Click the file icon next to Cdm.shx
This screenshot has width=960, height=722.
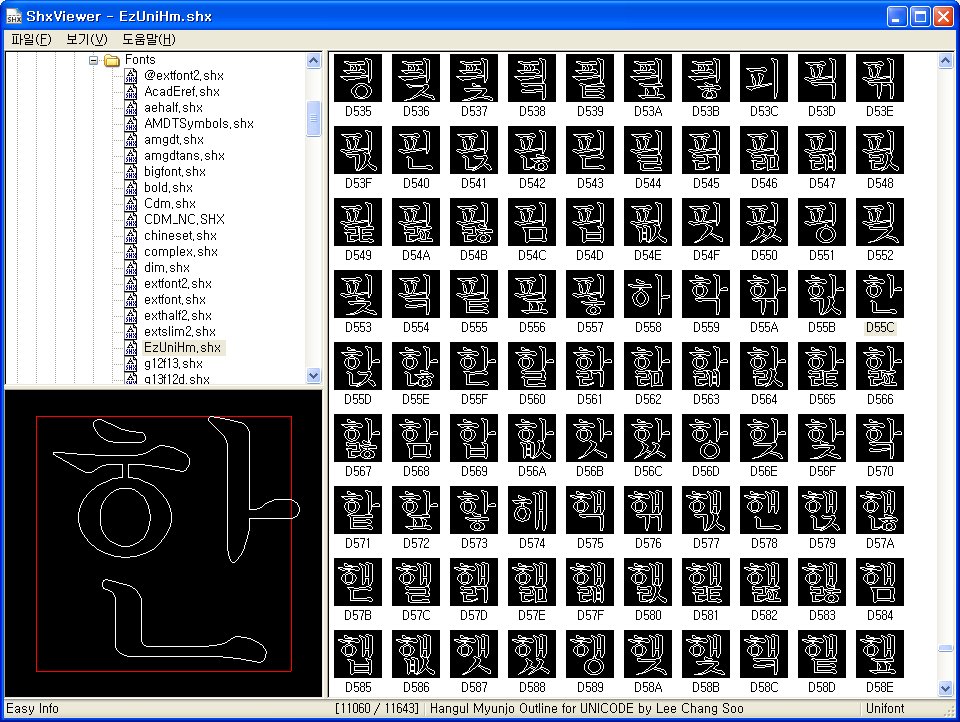131,204
